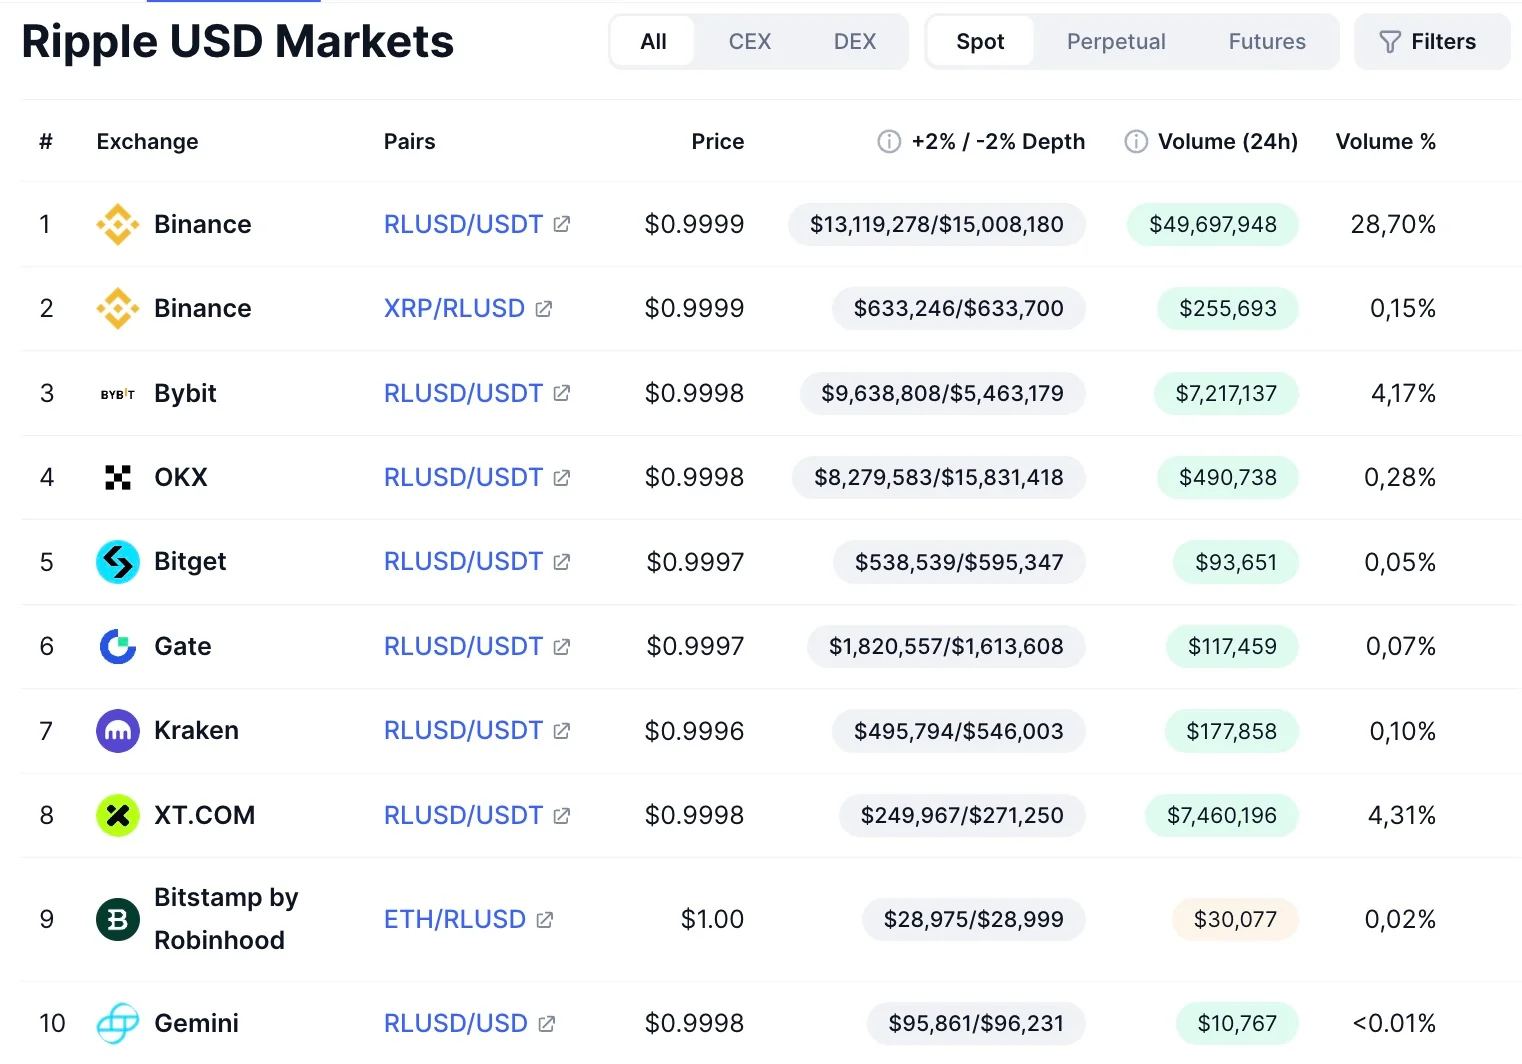Open external link icon for RLUSD/USD Gemini pair

[x=547, y=1023]
